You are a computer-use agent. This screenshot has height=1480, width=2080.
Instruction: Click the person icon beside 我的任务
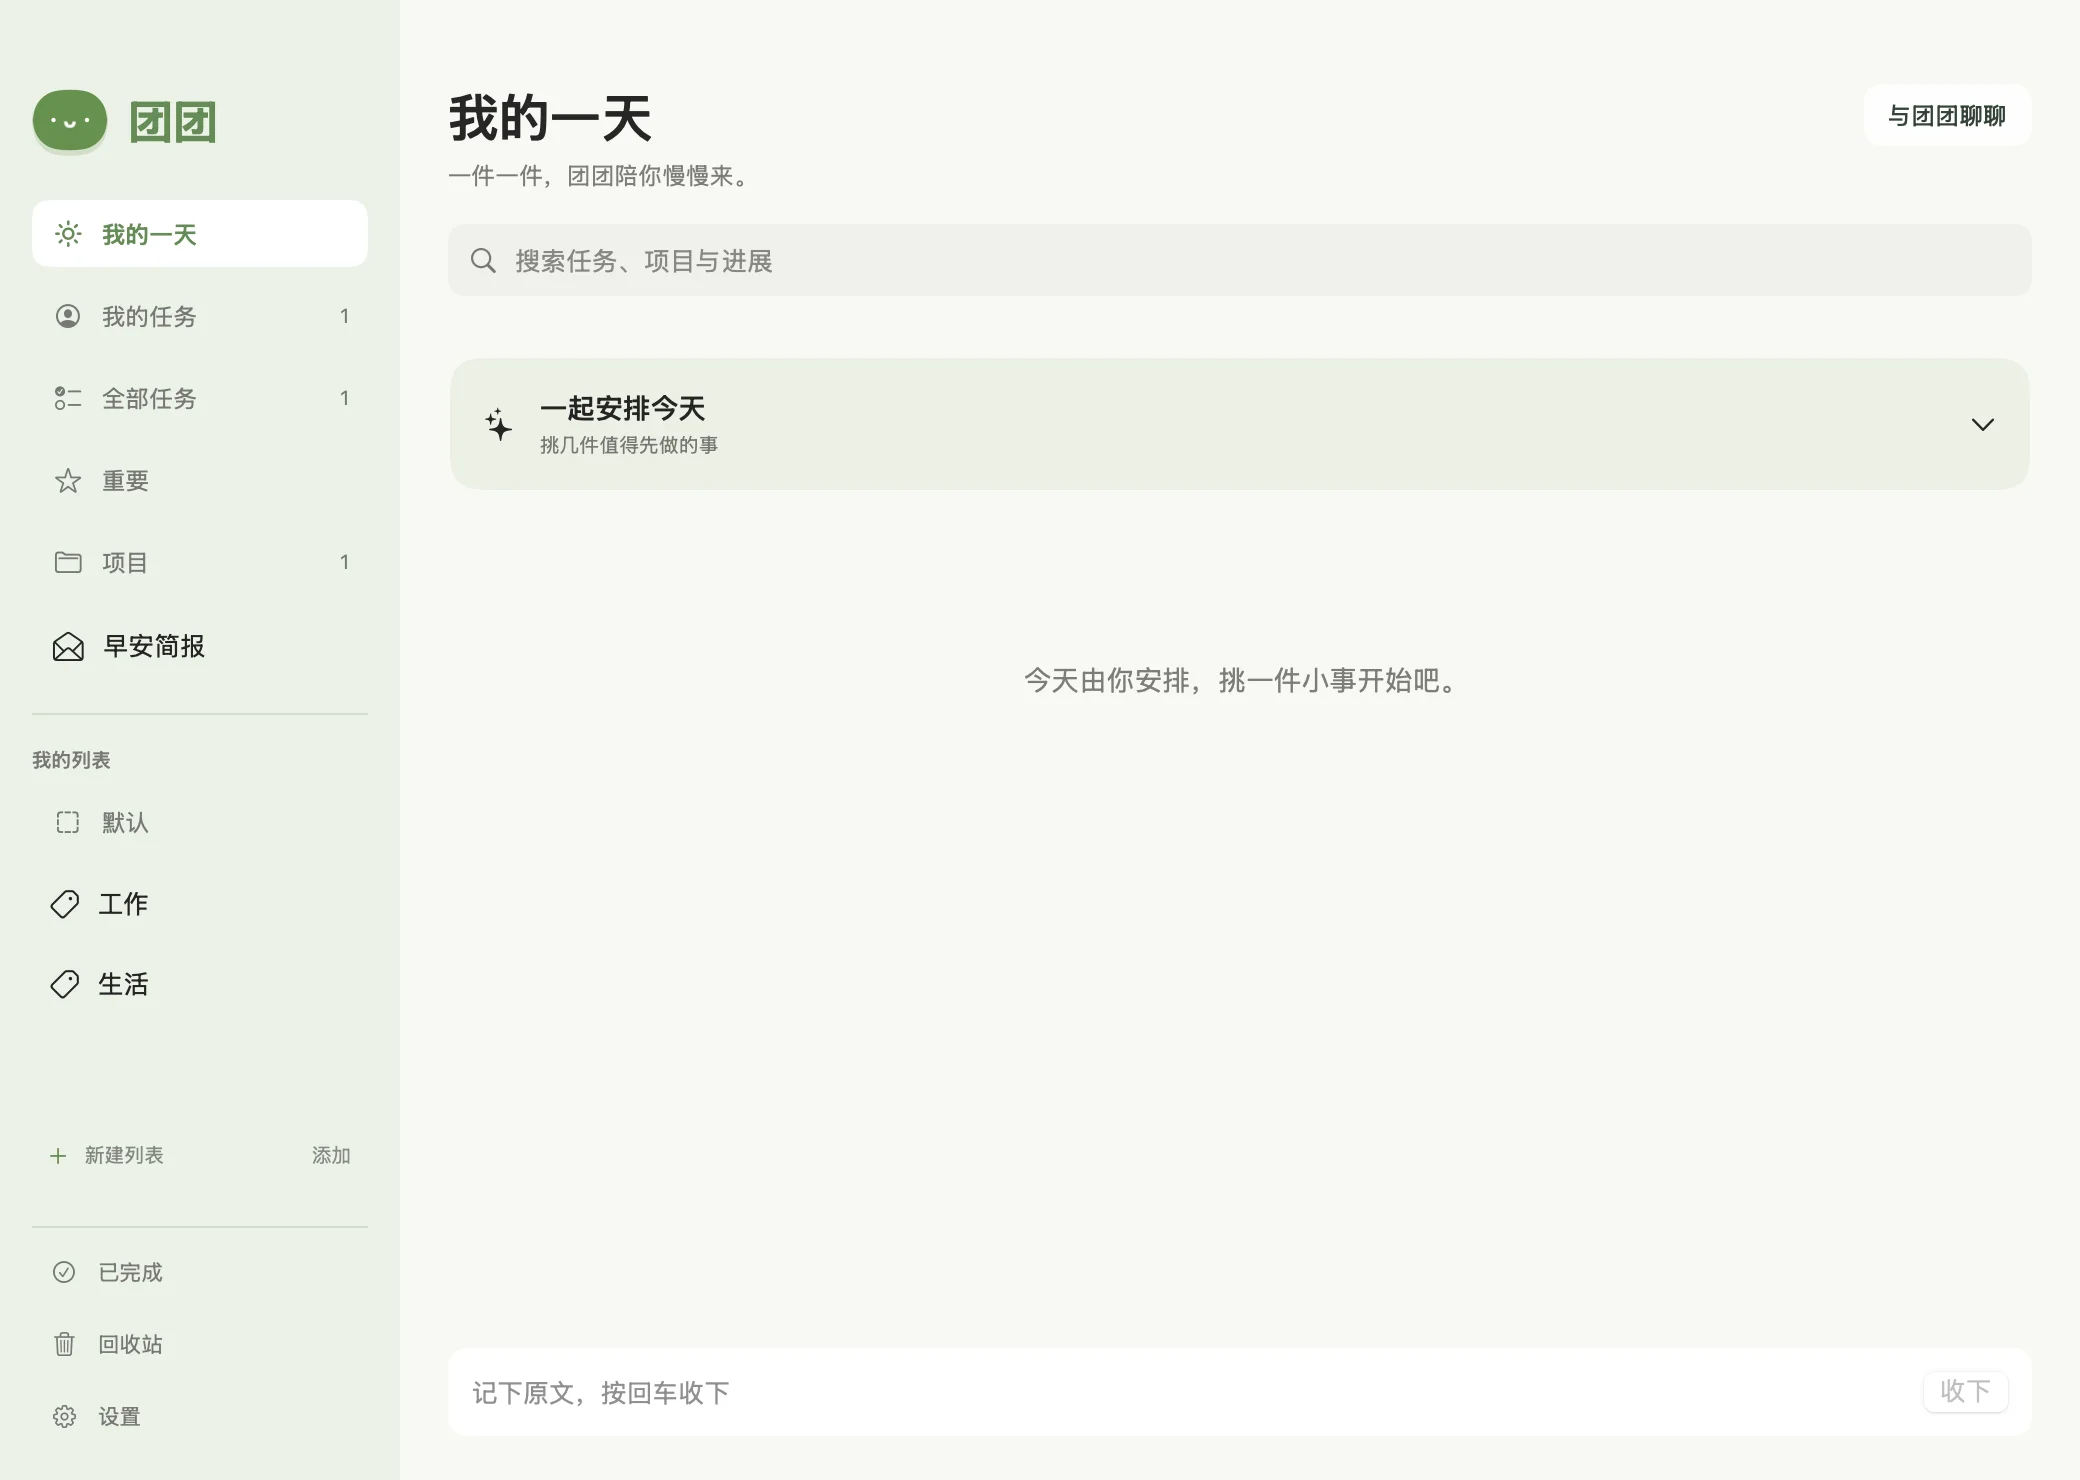click(x=68, y=316)
